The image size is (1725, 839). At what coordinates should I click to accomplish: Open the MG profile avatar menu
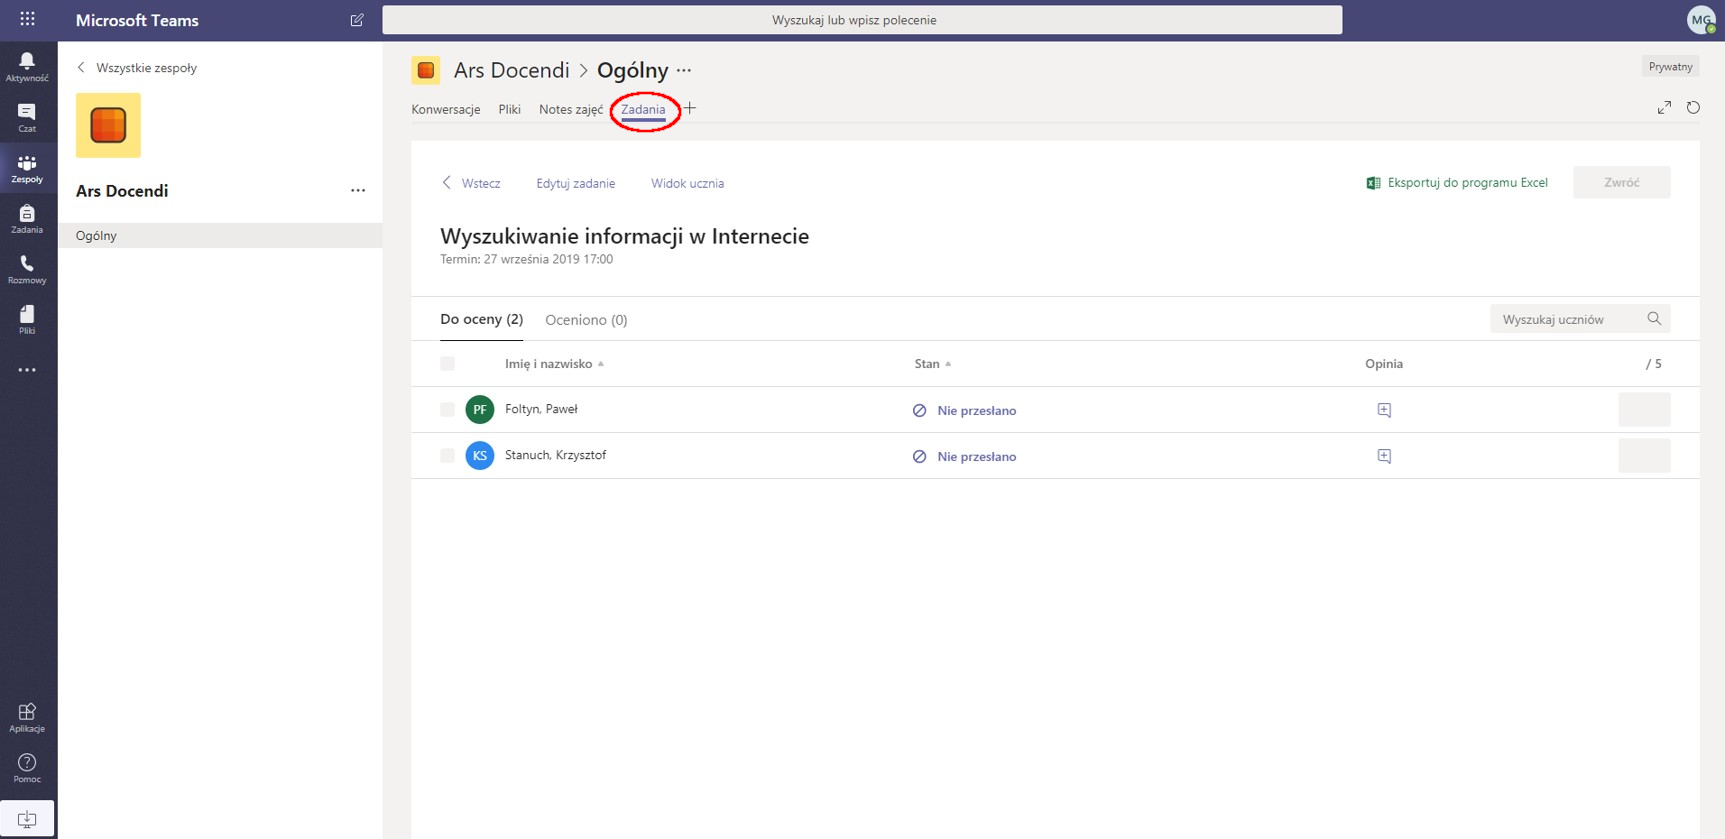[1701, 20]
